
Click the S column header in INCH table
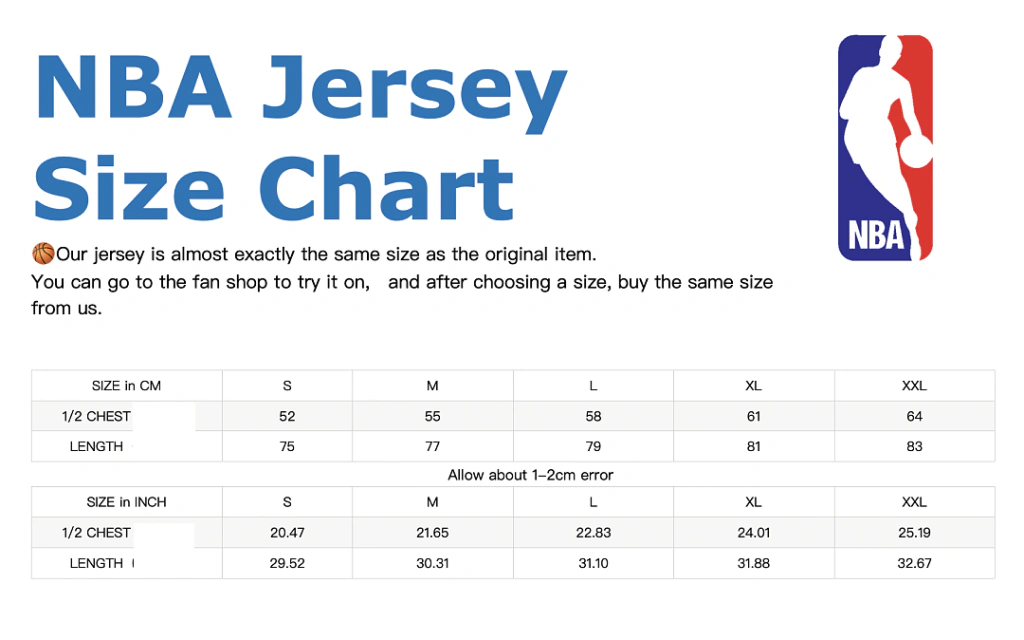click(x=287, y=502)
